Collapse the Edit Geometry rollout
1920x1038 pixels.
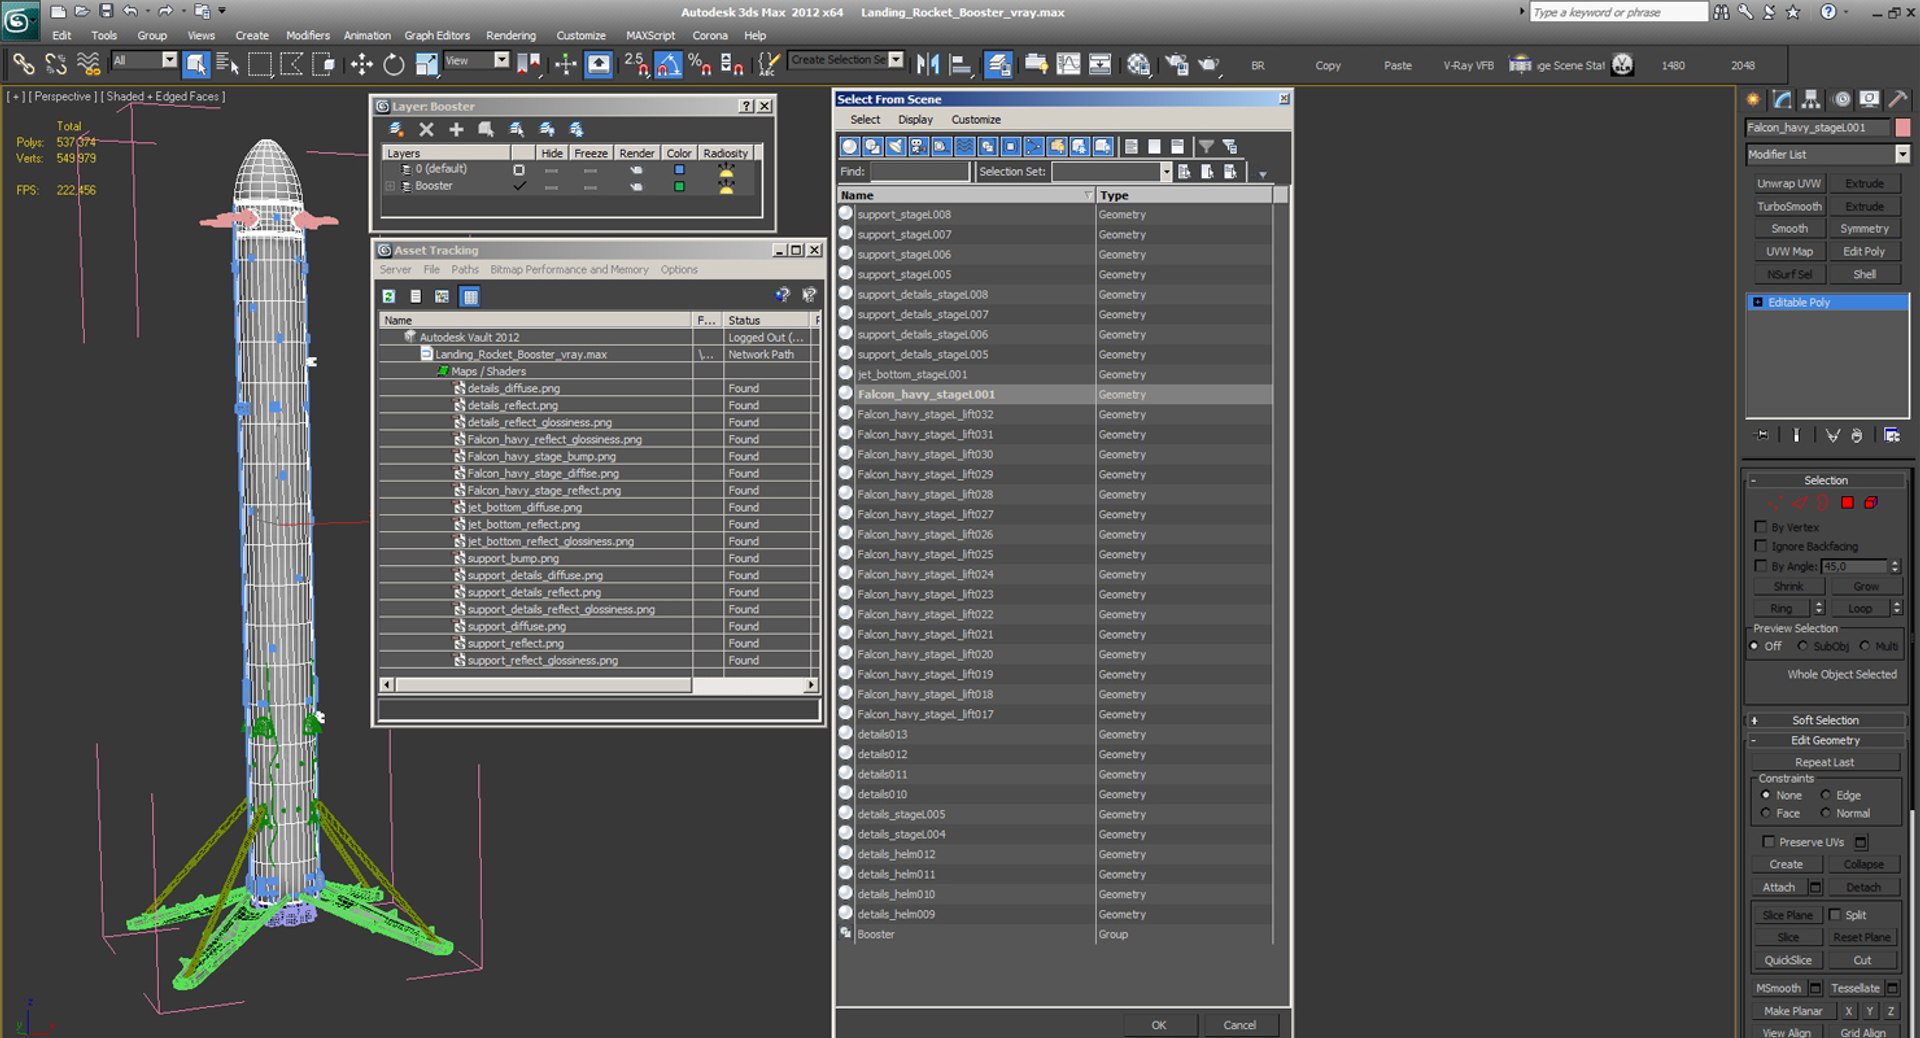click(1826, 740)
